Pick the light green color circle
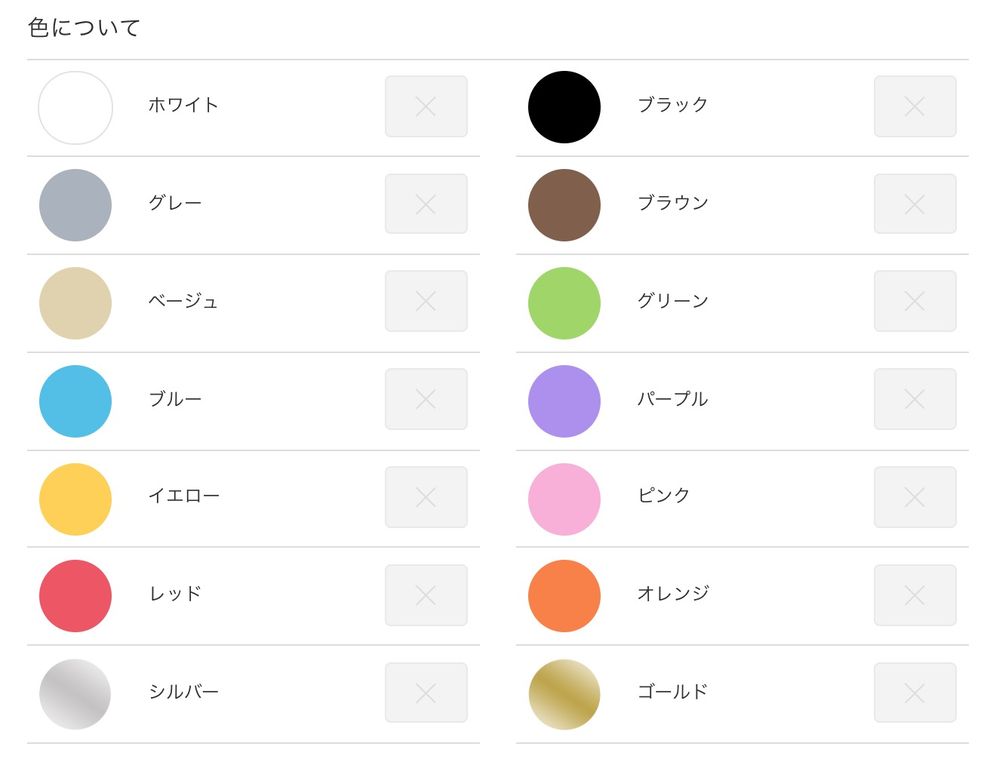Image resolution: width=993 pixels, height=768 pixels. (x=564, y=303)
